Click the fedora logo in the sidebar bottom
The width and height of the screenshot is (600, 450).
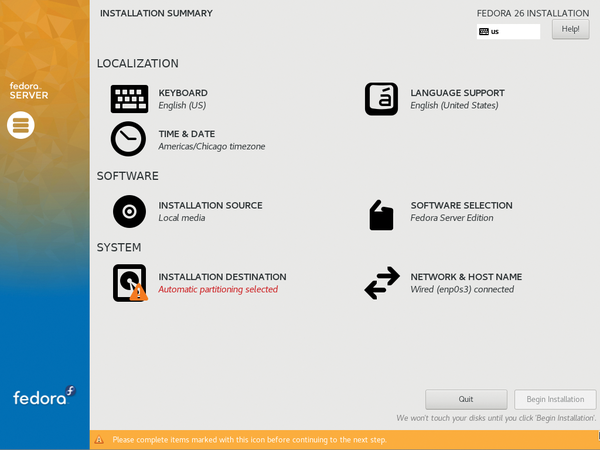(x=44, y=396)
